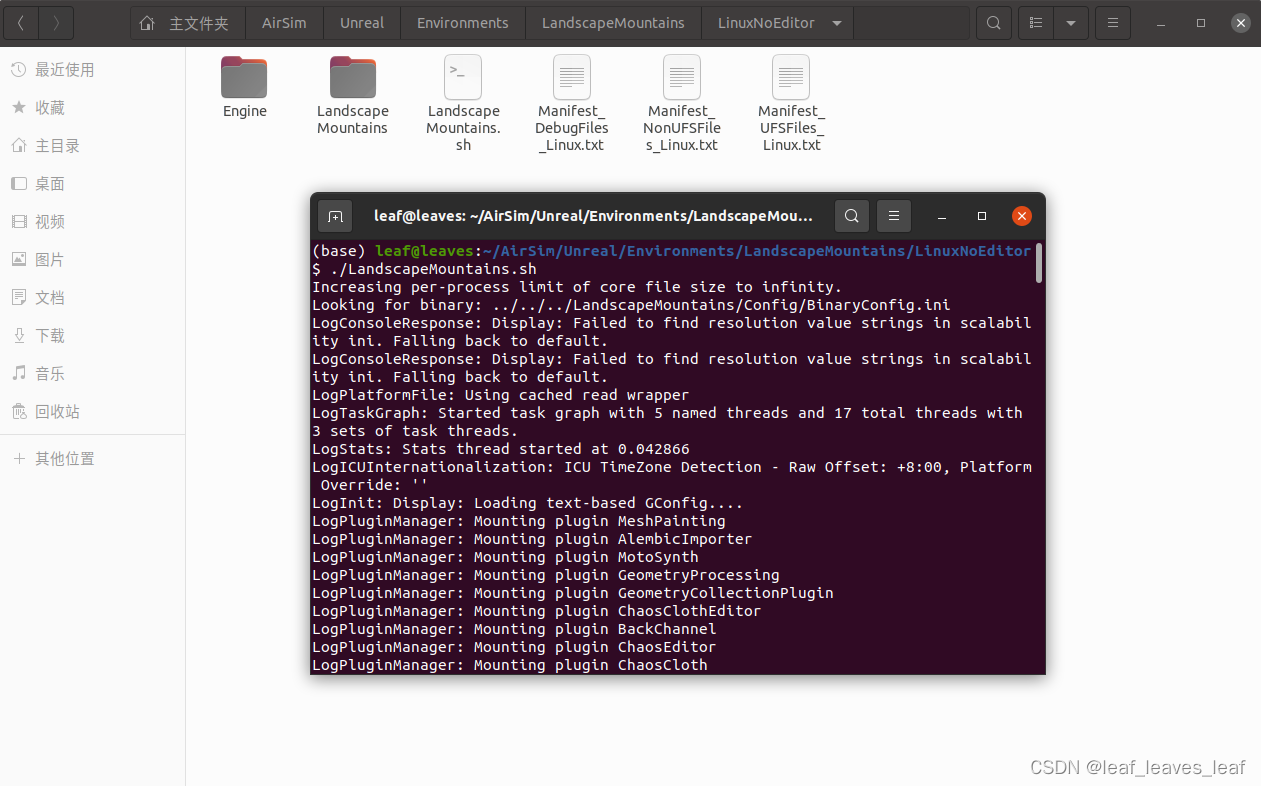Click 'Mounting plugin ChaosEditor' terminal line
This screenshot has width=1261, height=786.
[x=514, y=647]
